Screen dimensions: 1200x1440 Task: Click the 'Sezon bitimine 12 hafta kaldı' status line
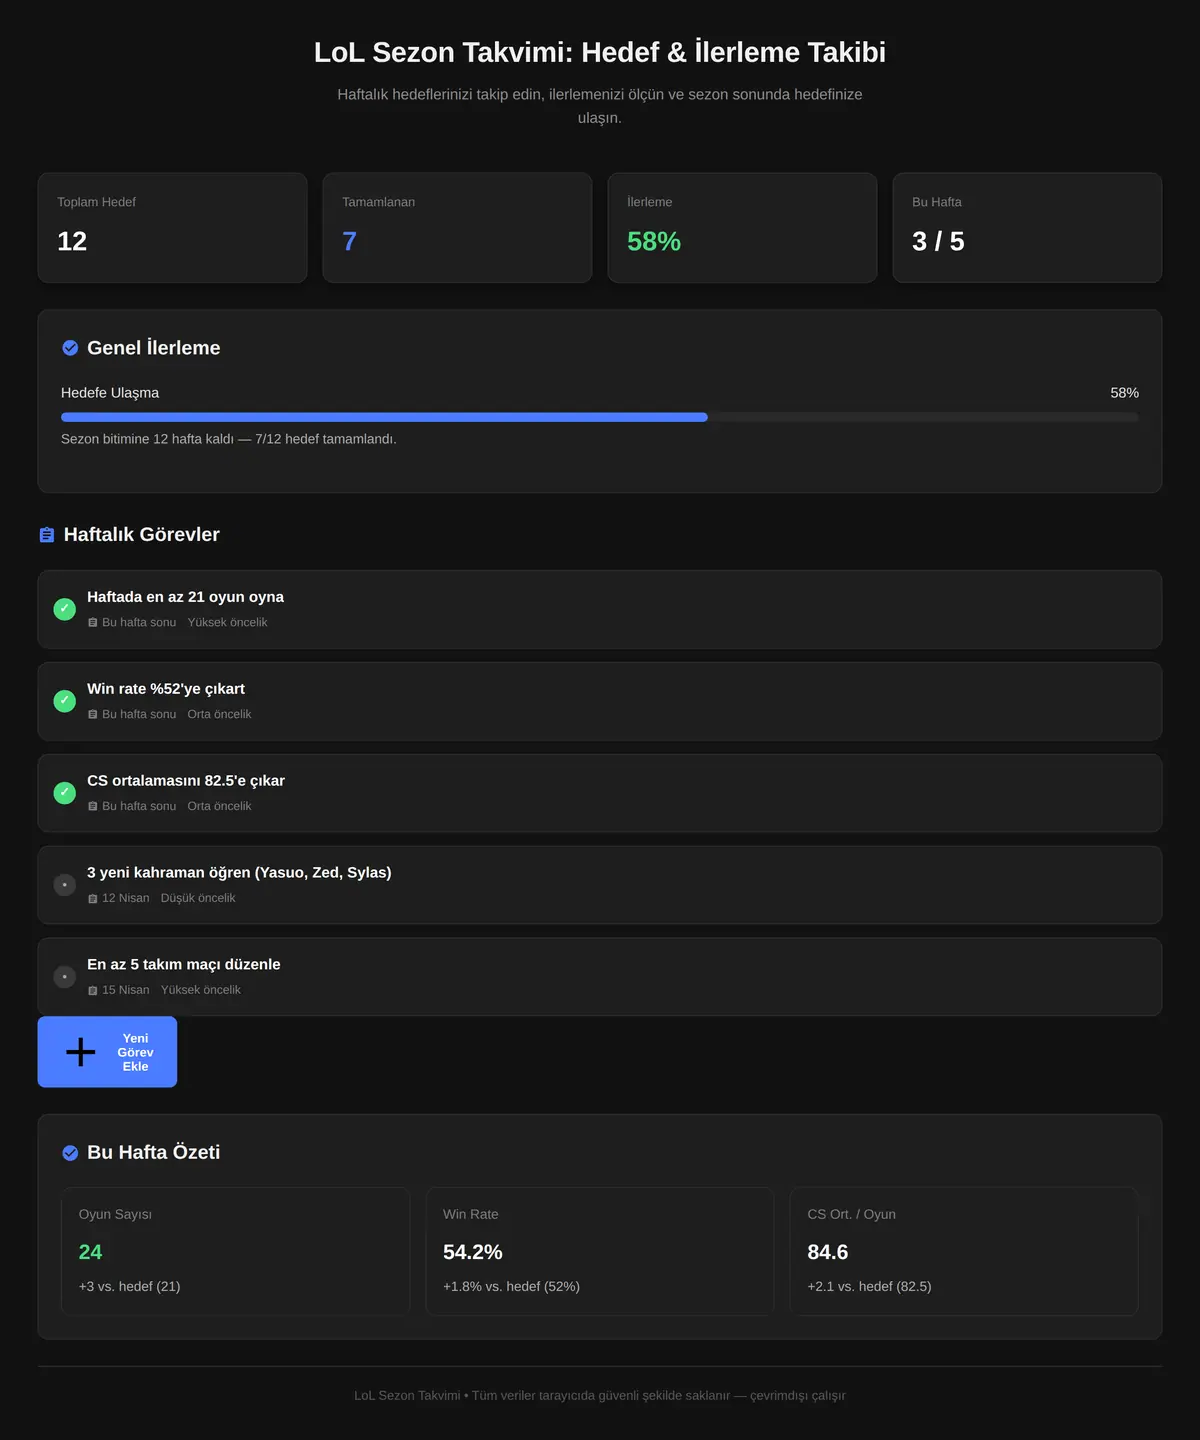229,439
